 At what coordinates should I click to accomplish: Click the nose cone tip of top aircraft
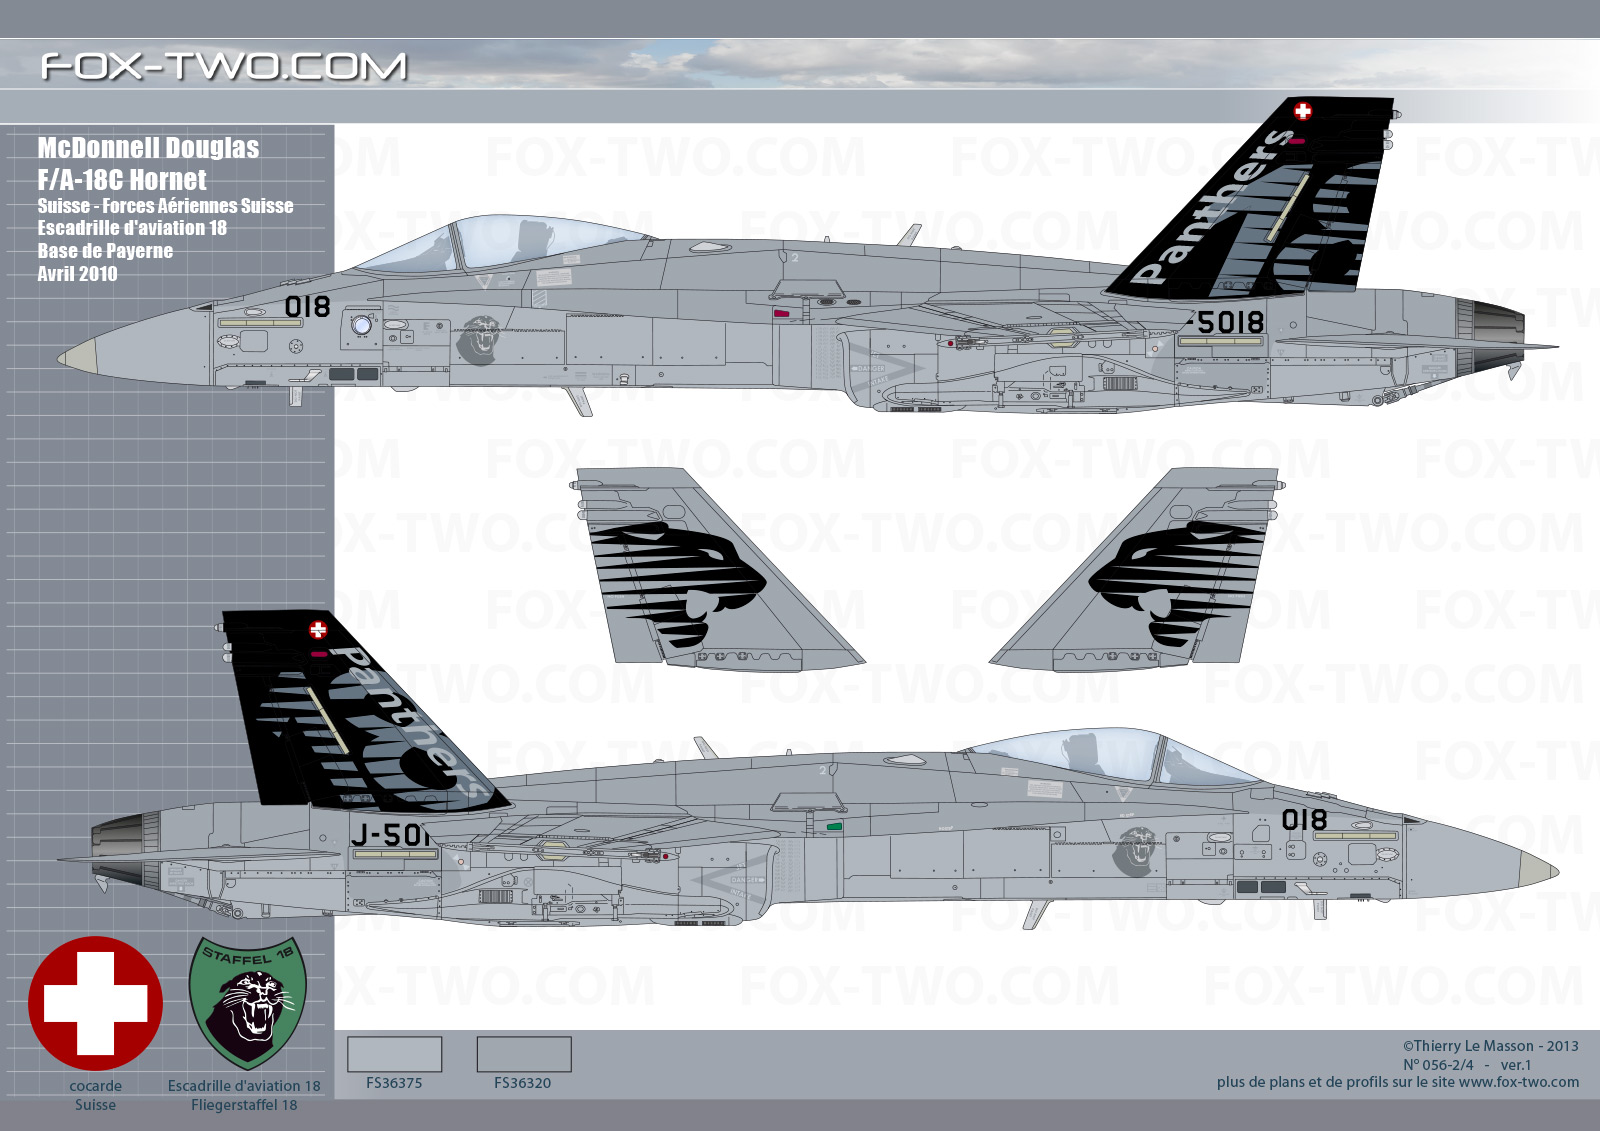coord(78,354)
